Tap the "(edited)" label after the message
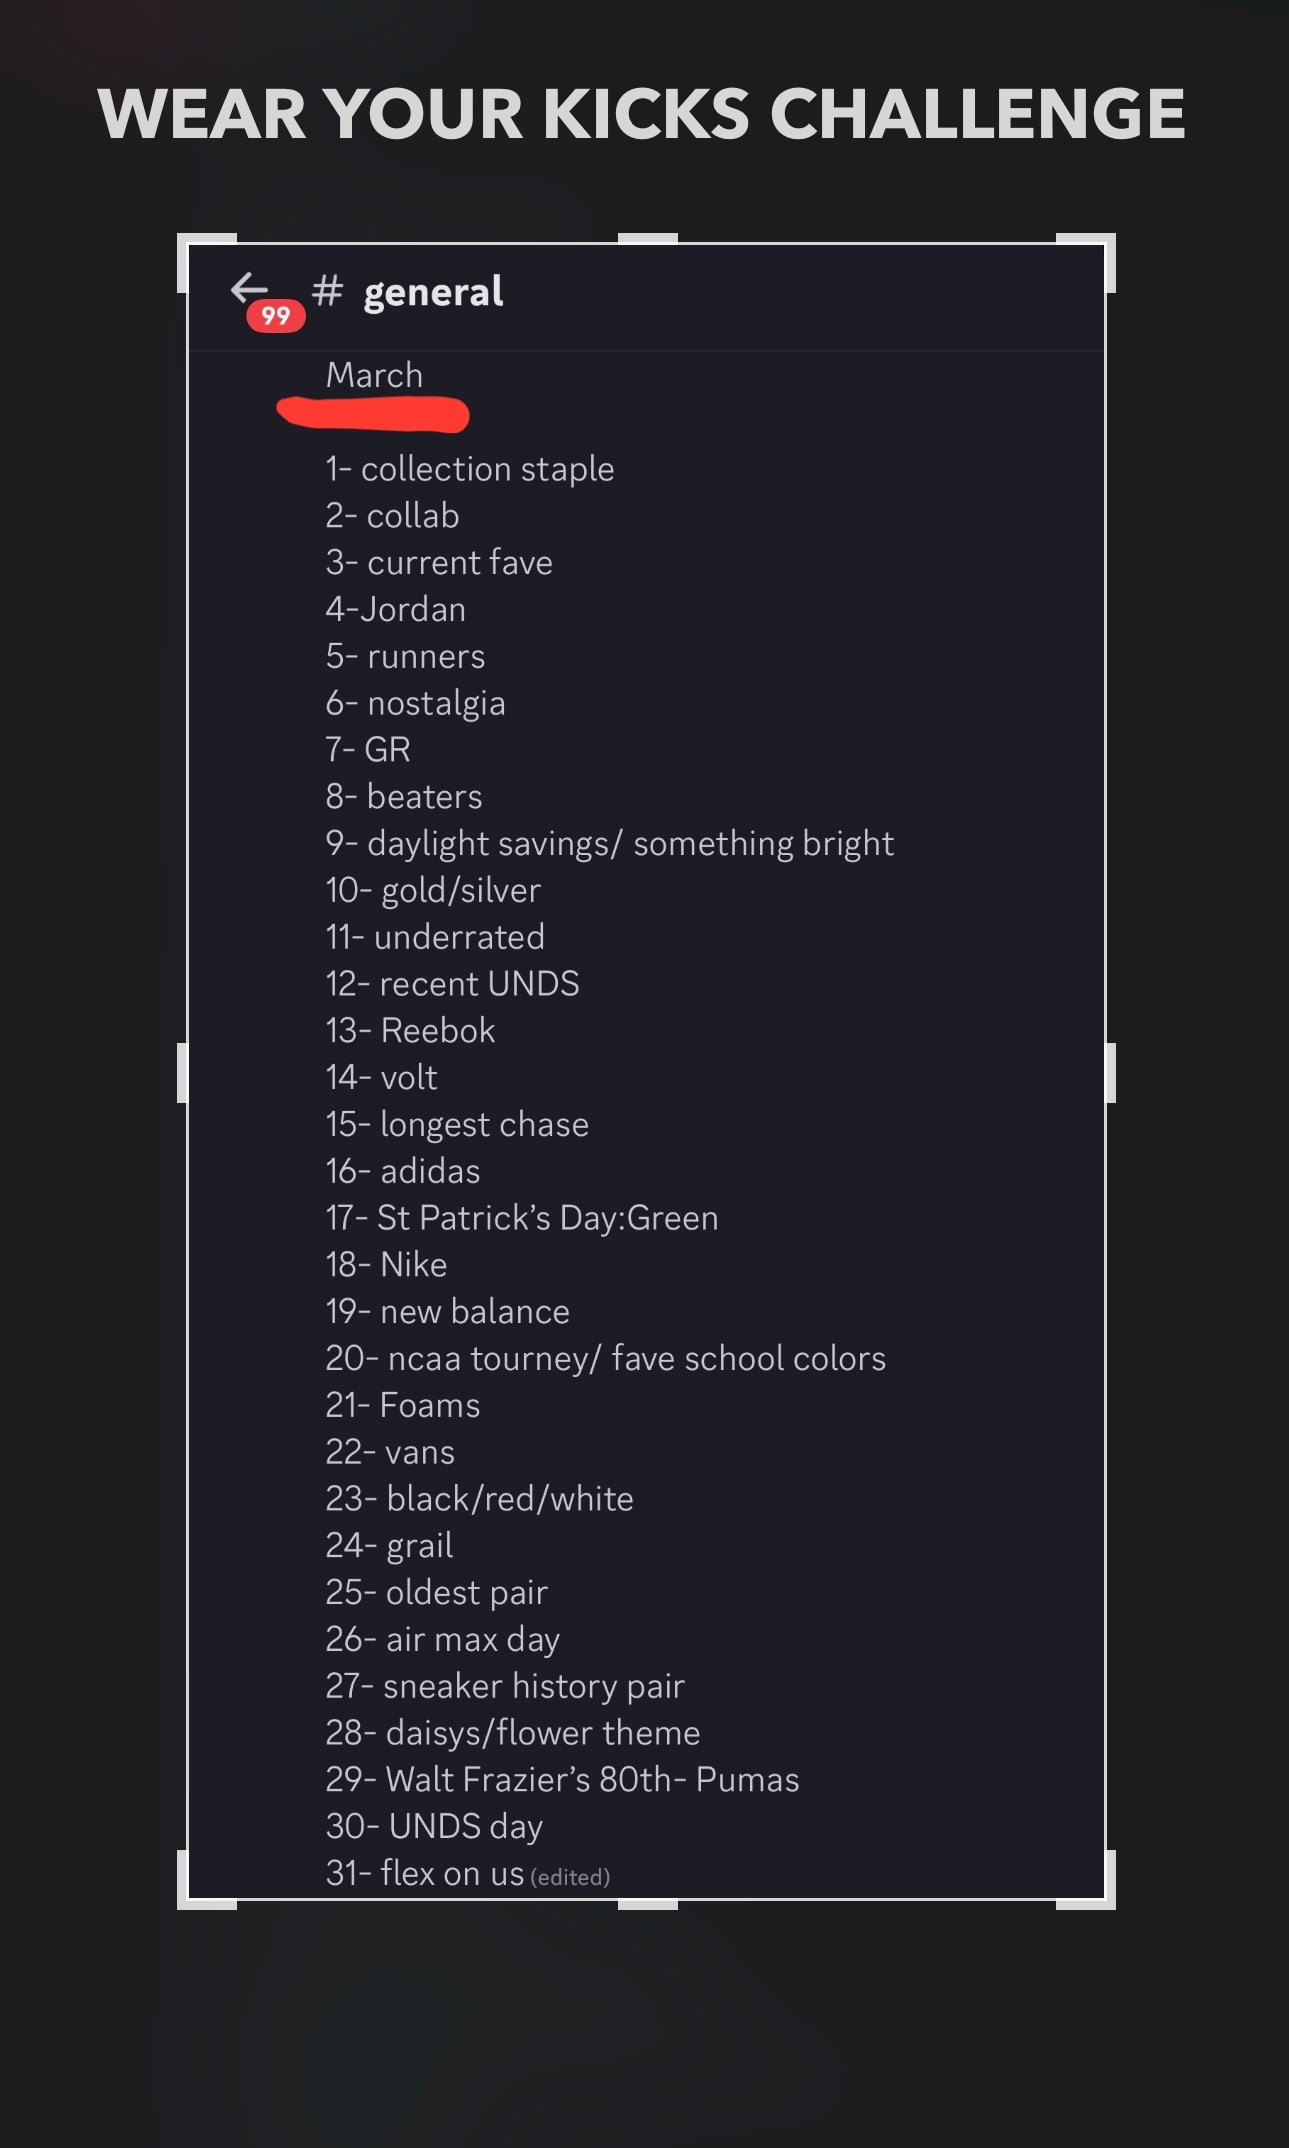1289x2148 pixels. [x=570, y=1877]
